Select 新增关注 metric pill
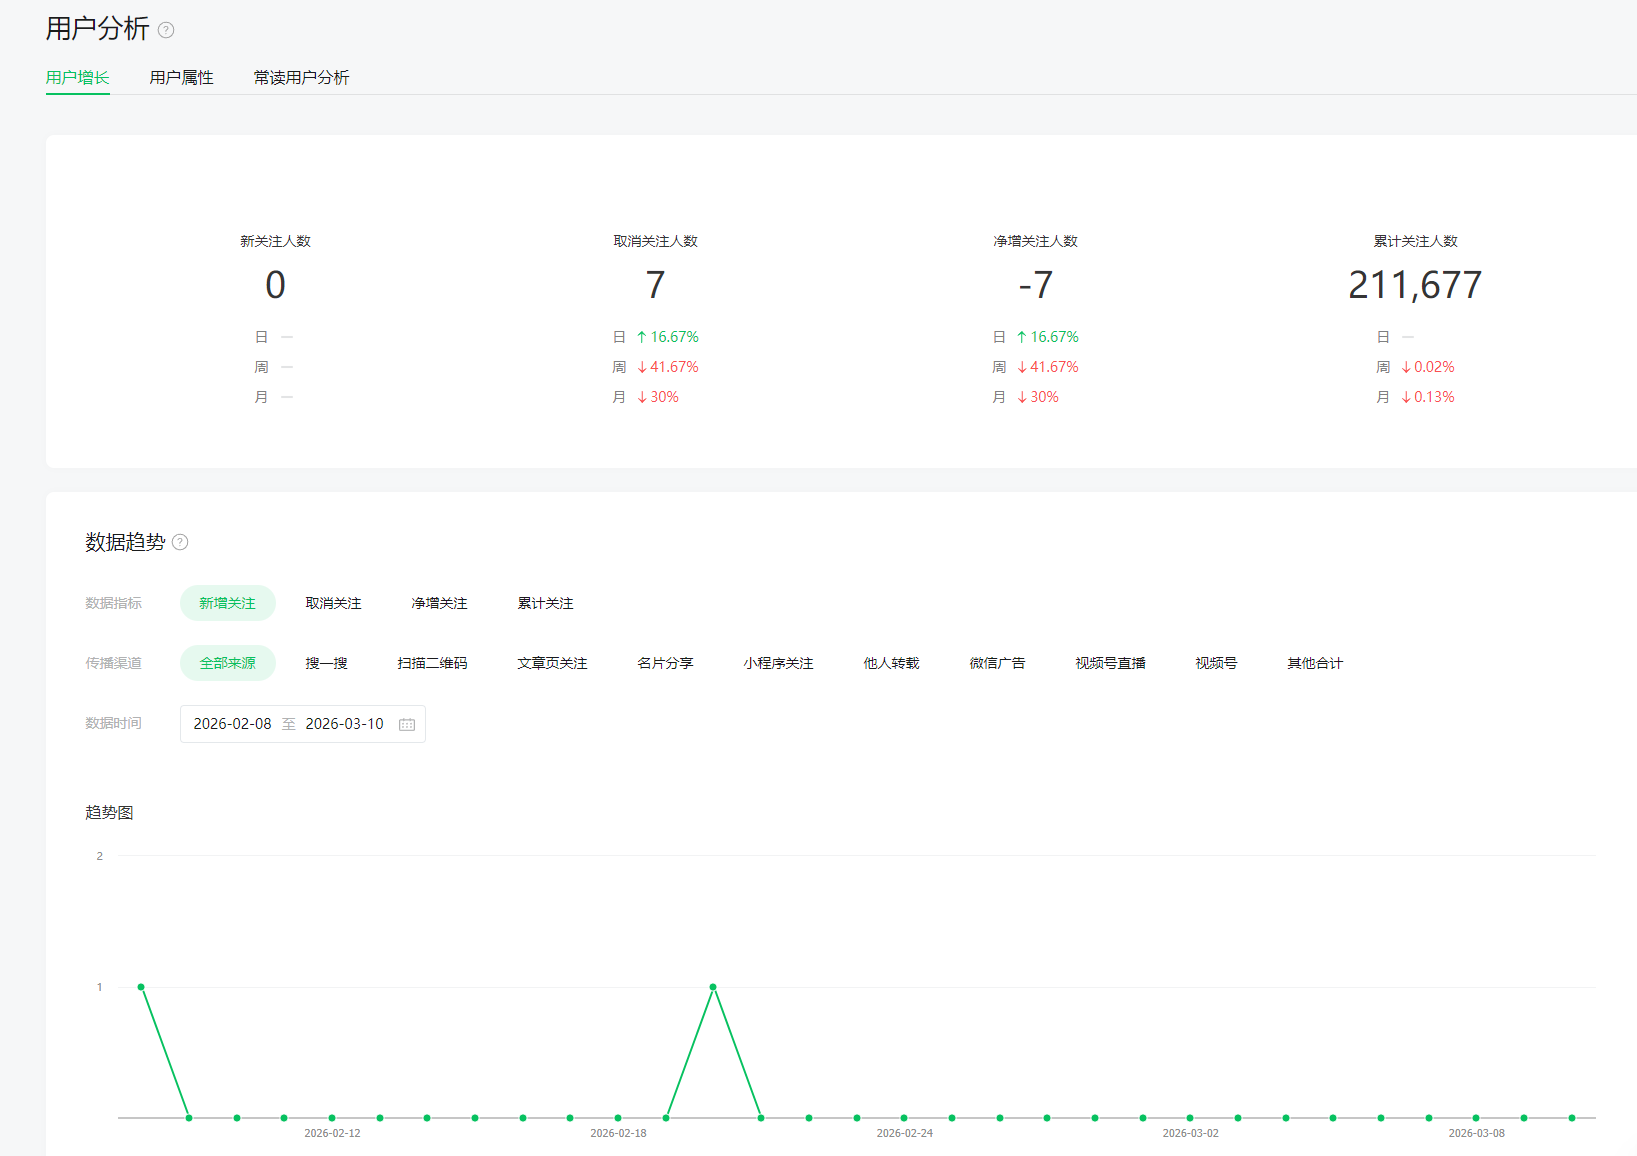 tap(227, 603)
